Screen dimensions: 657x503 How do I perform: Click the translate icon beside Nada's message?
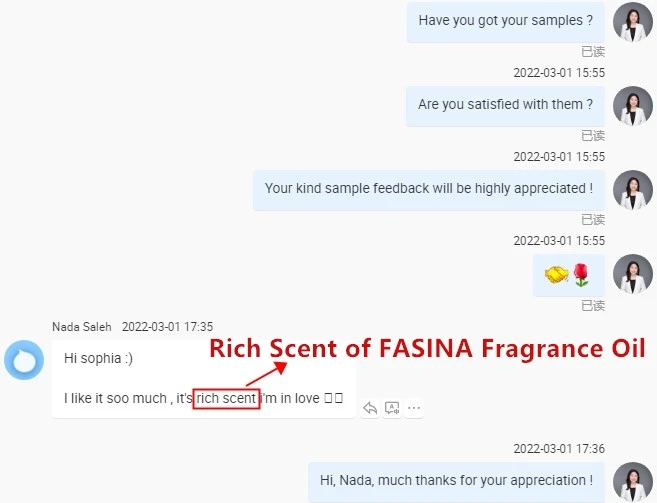(392, 407)
